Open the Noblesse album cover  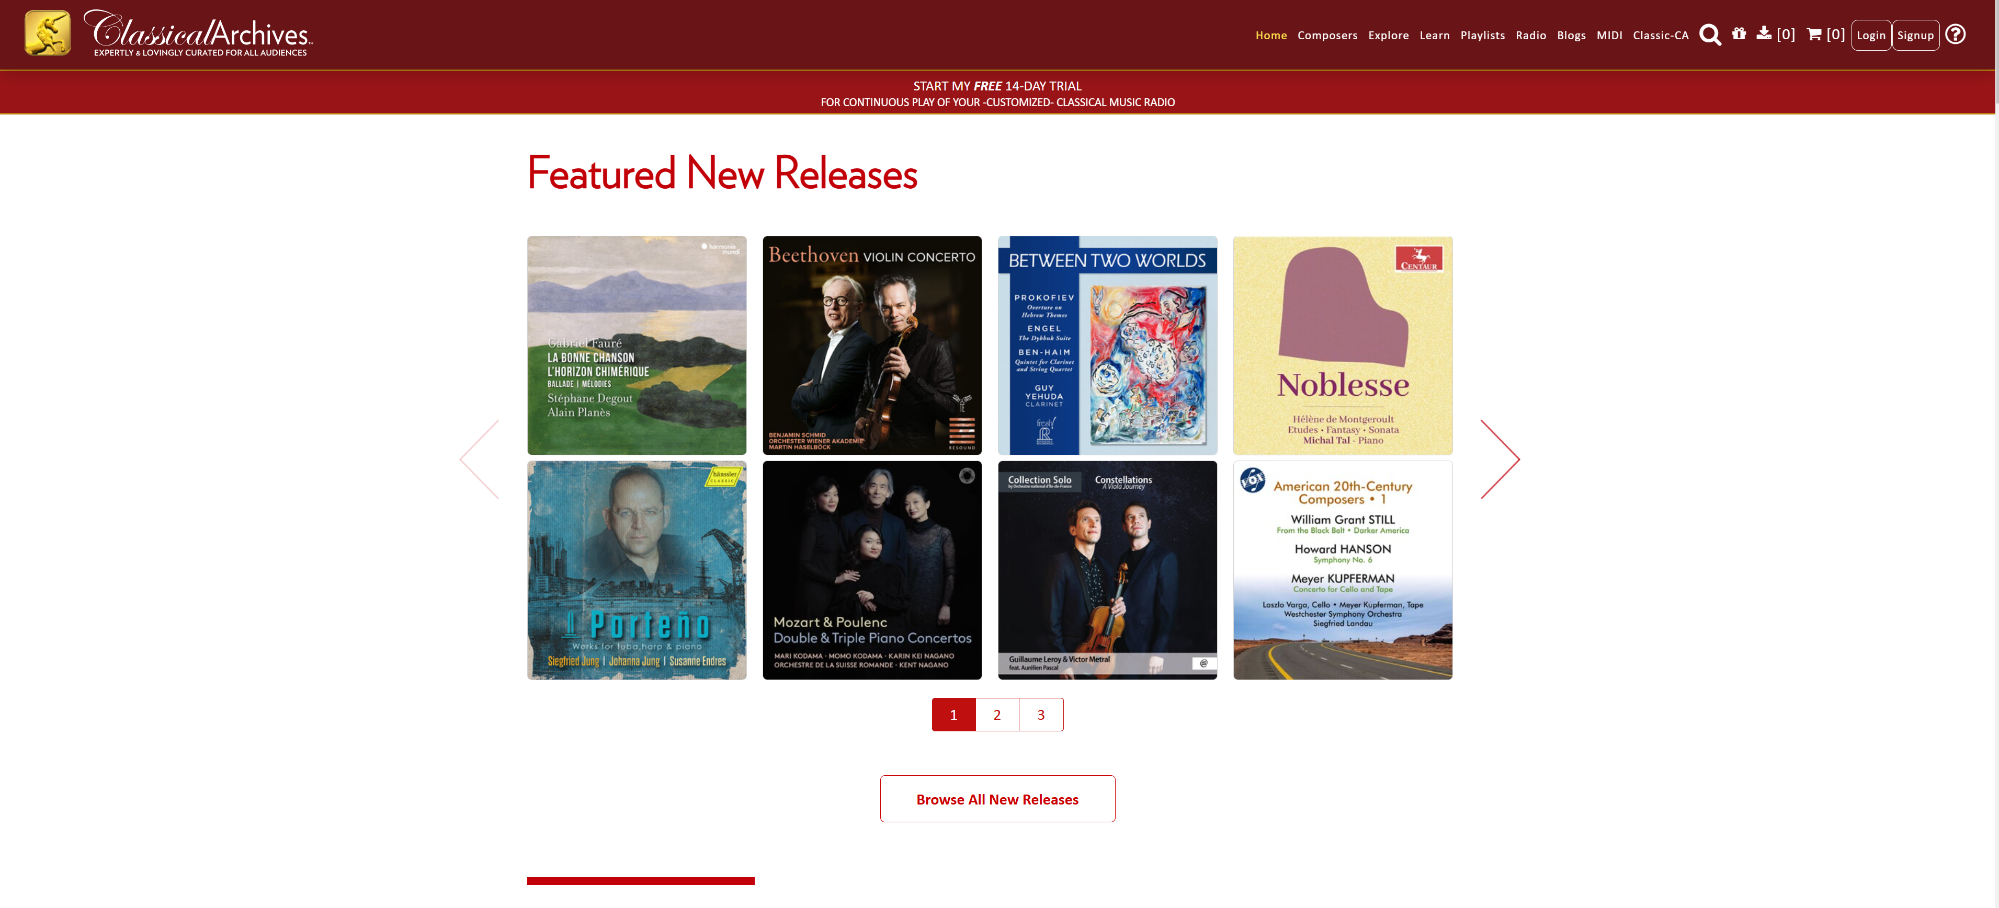coord(1343,346)
